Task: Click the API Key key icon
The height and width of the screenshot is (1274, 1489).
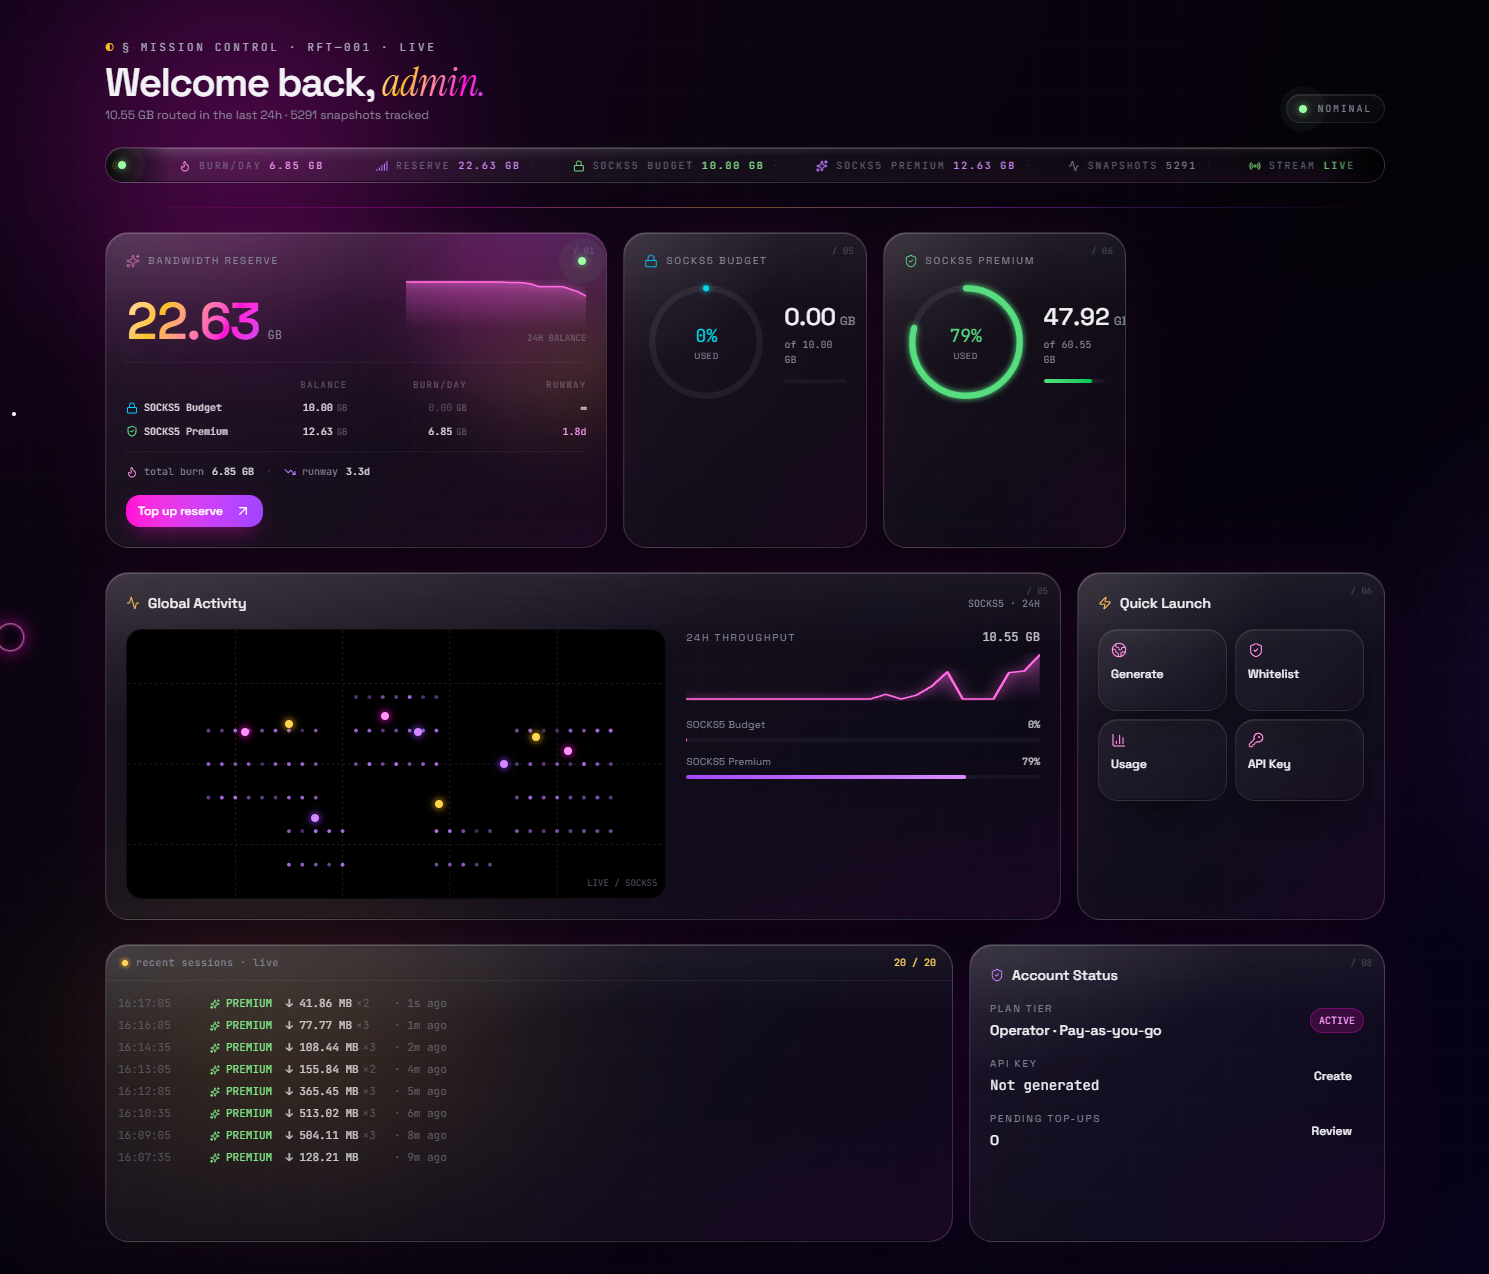Action: (1256, 740)
